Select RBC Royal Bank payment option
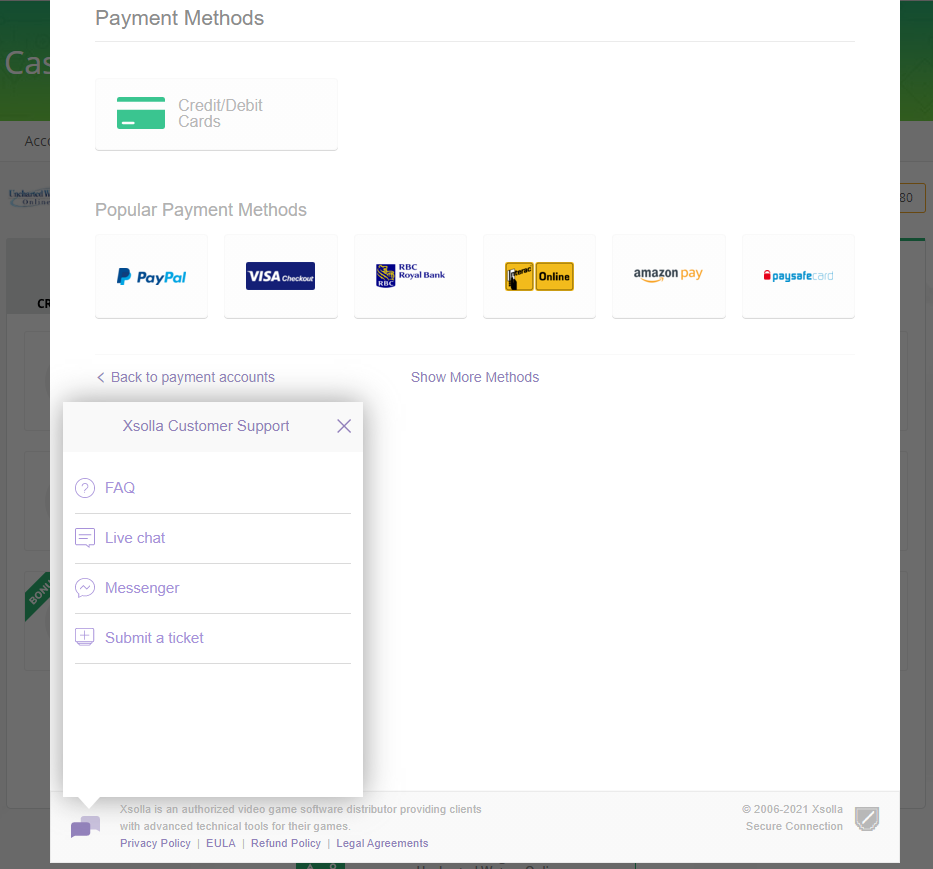Image resolution: width=933 pixels, height=869 pixels. [411, 276]
